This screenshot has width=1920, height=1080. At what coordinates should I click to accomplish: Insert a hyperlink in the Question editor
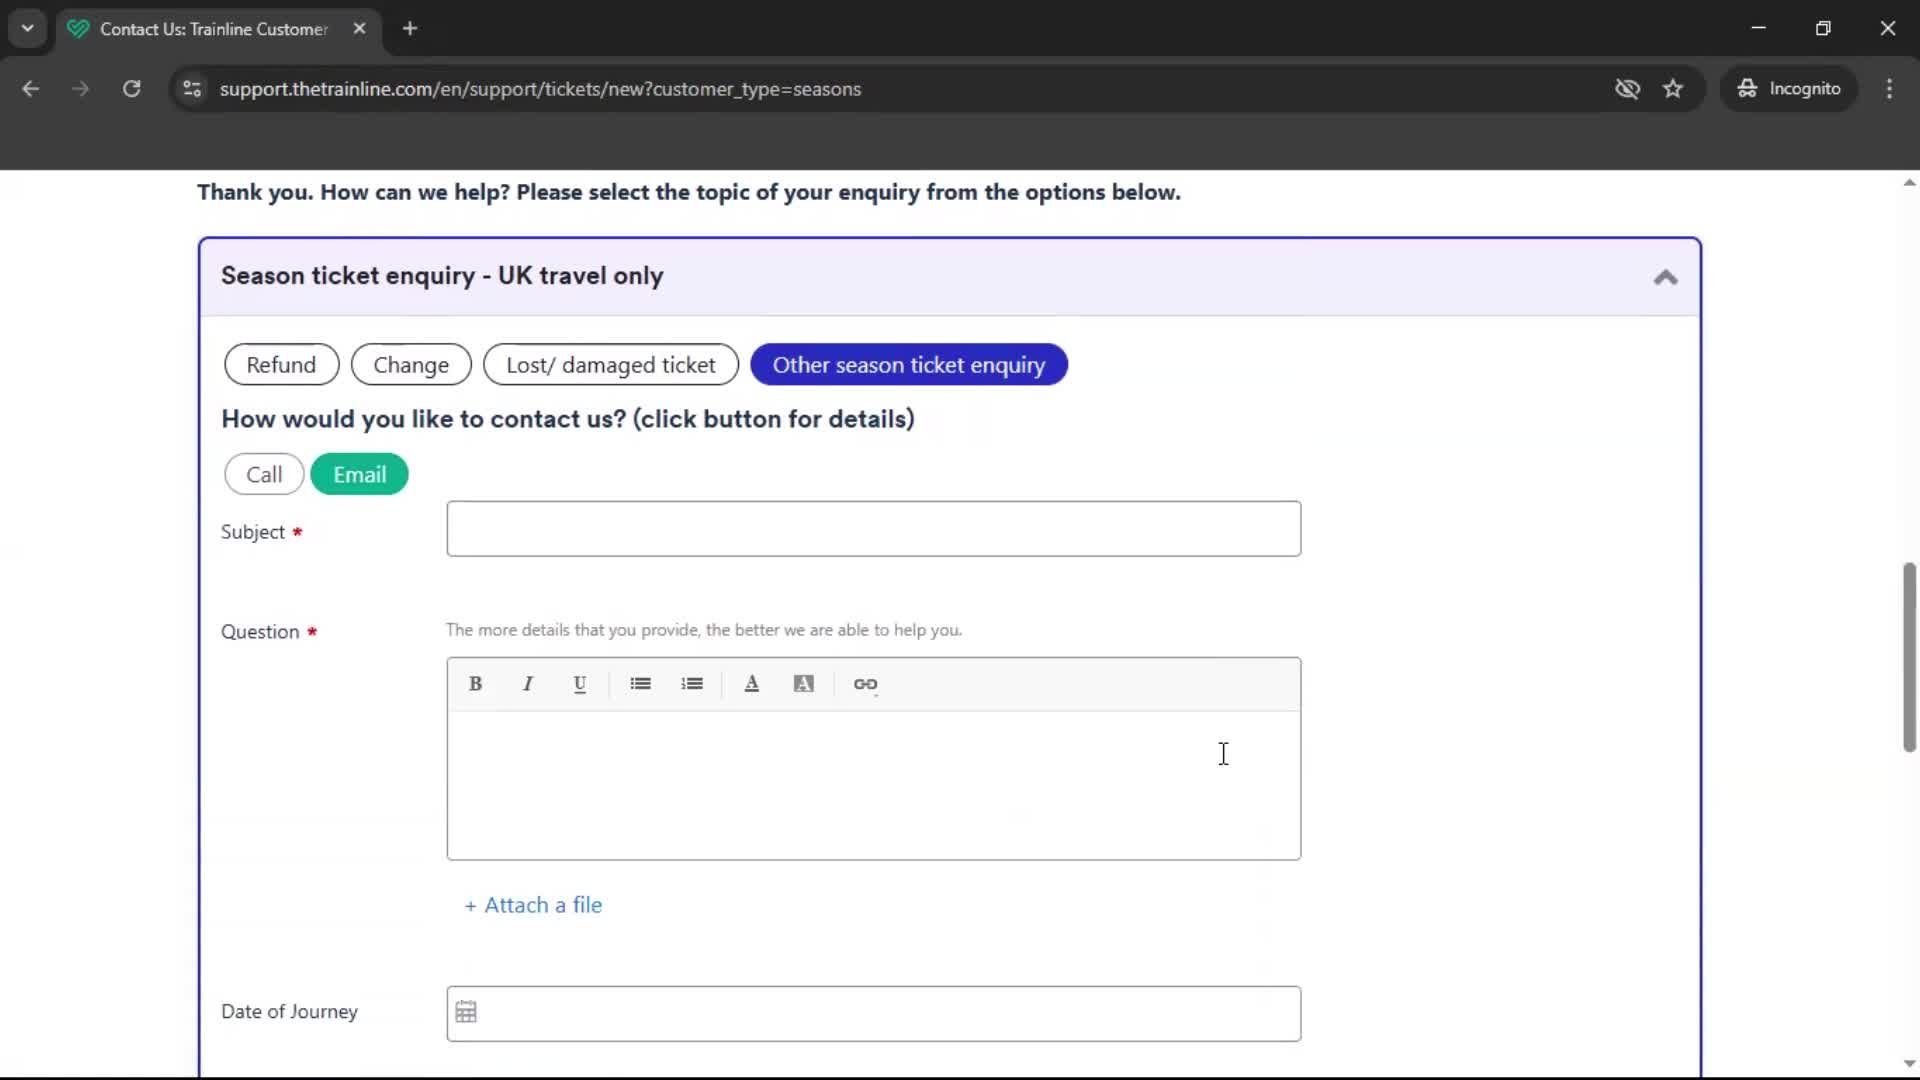click(x=866, y=684)
